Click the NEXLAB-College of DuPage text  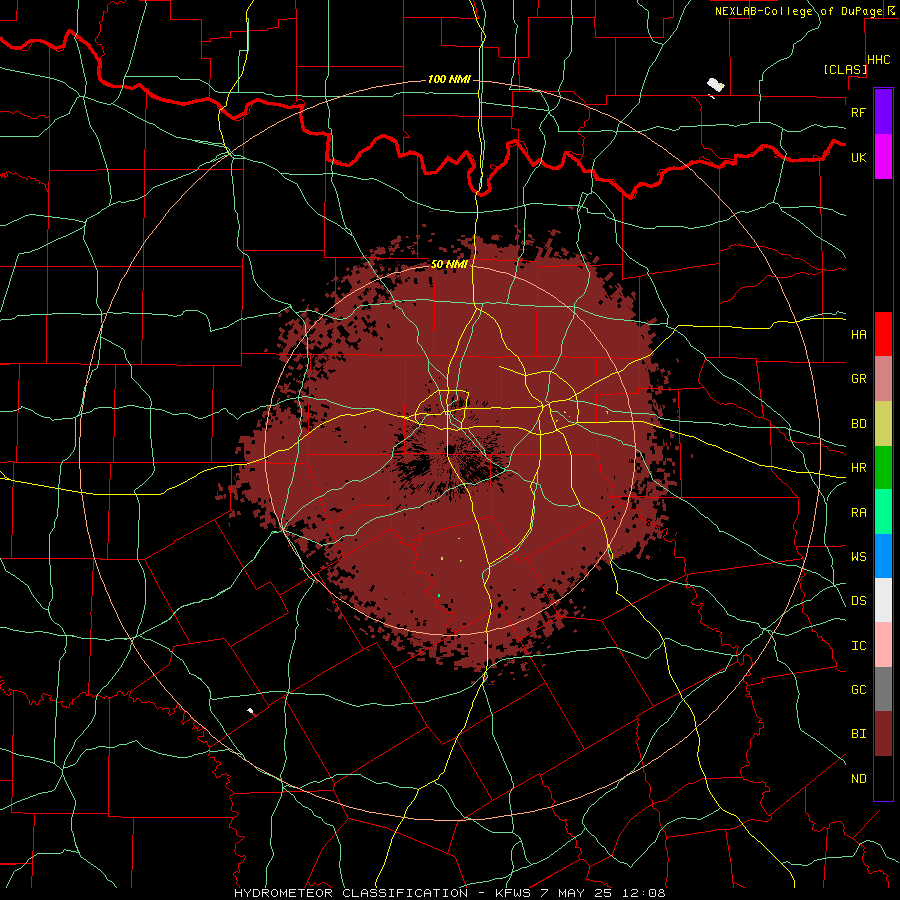[798, 11]
